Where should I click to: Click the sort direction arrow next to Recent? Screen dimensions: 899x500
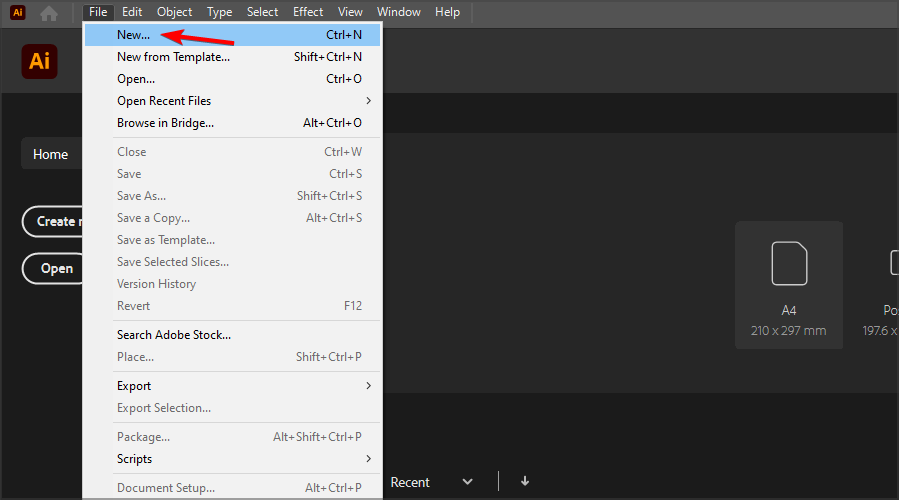click(x=525, y=482)
